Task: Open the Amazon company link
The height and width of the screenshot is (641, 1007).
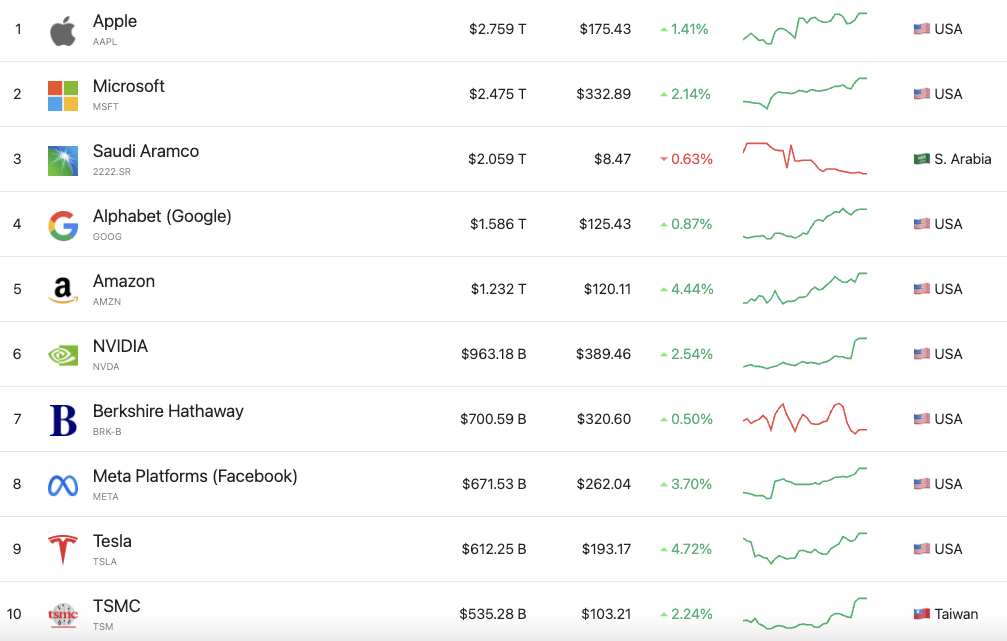Action: pos(124,281)
